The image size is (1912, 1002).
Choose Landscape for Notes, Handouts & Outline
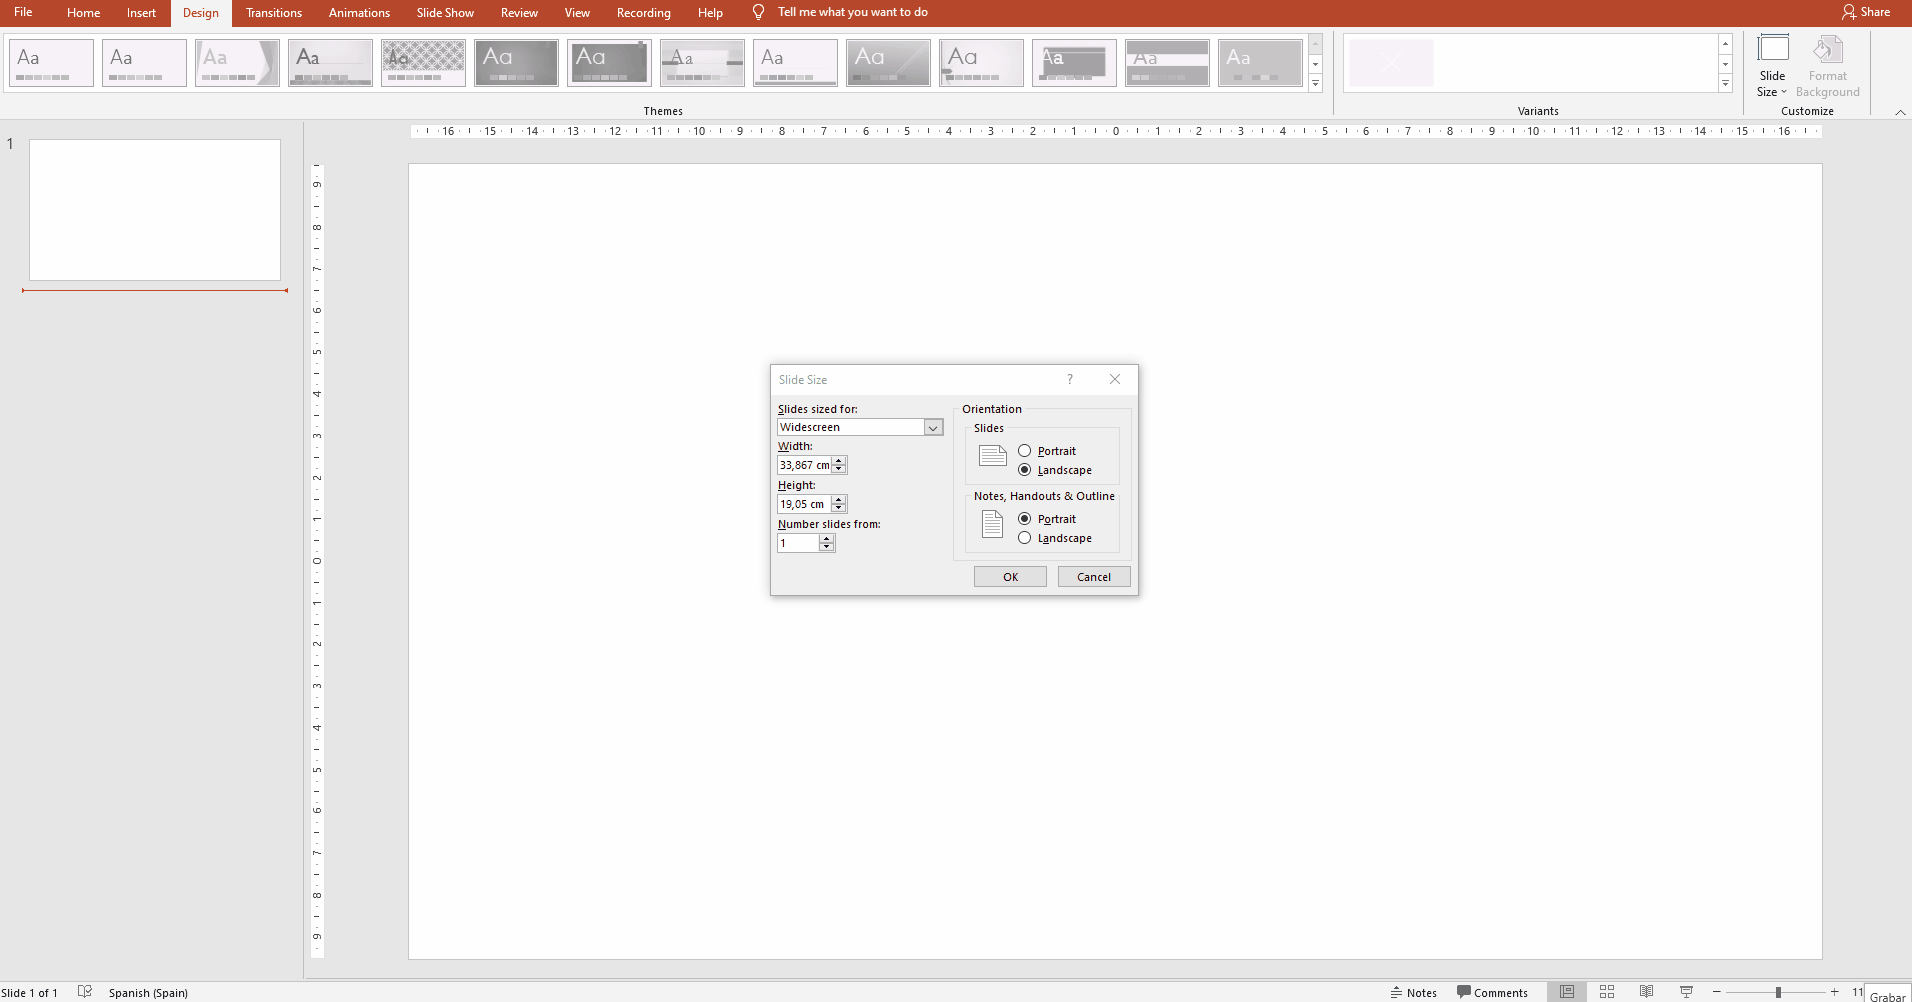[1025, 537]
